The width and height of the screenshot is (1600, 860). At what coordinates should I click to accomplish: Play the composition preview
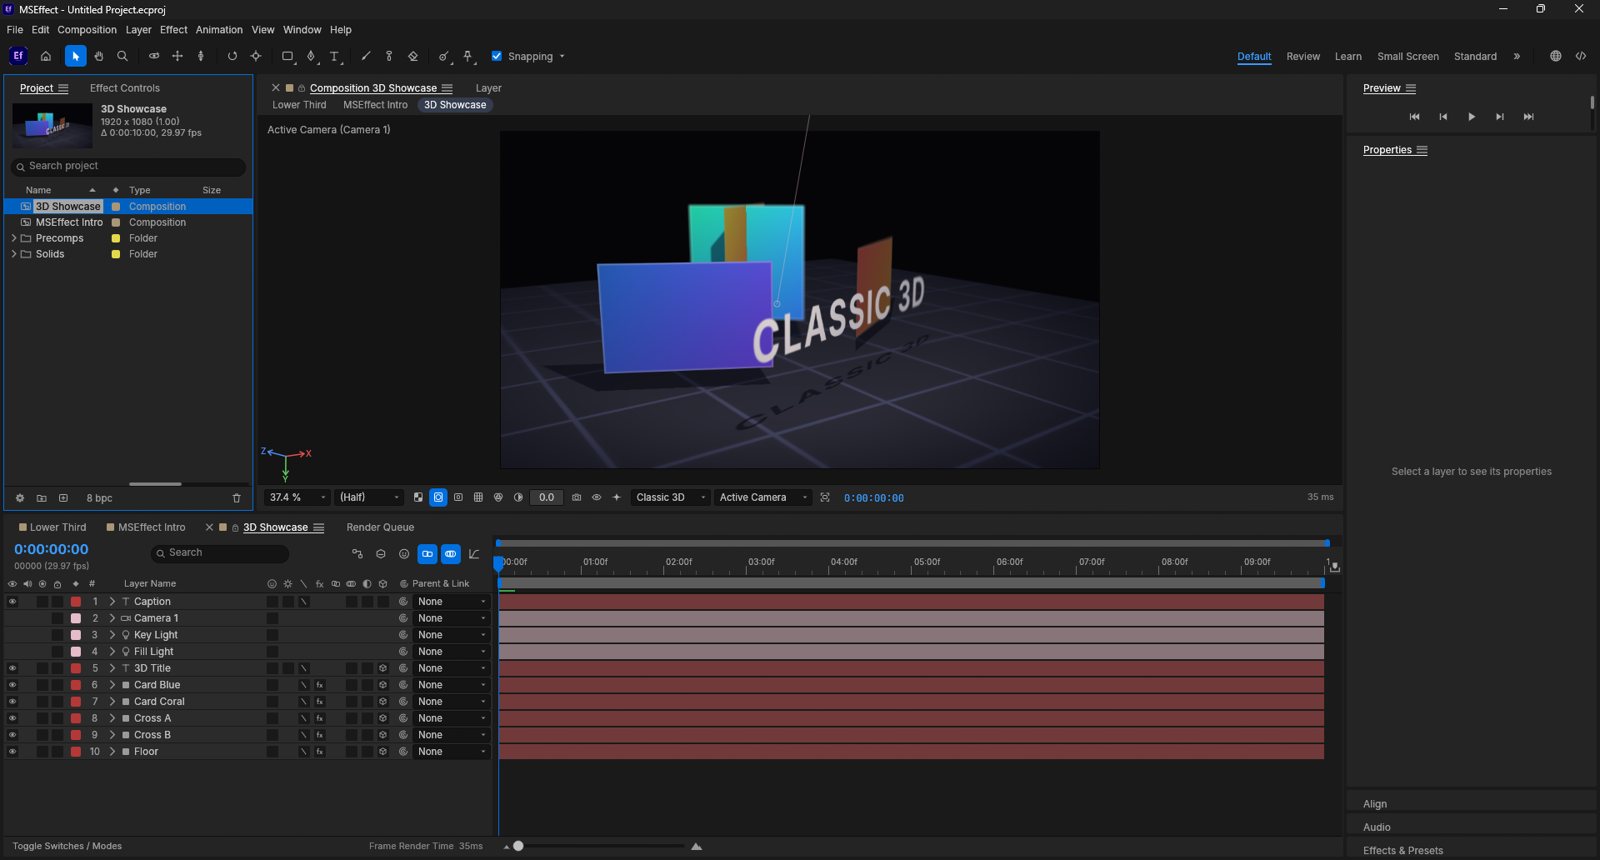(1471, 117)
